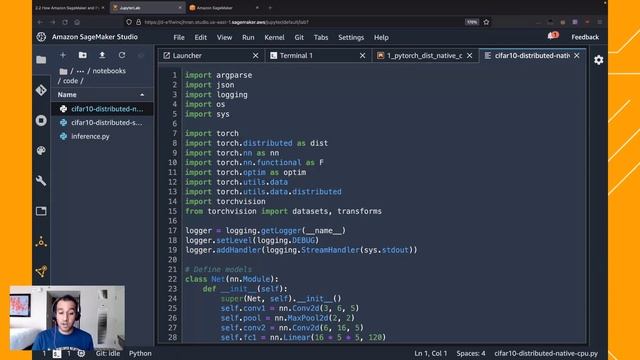Click the cifar10-distributed-native-cpu.py status bar filename

pos(546,353)
